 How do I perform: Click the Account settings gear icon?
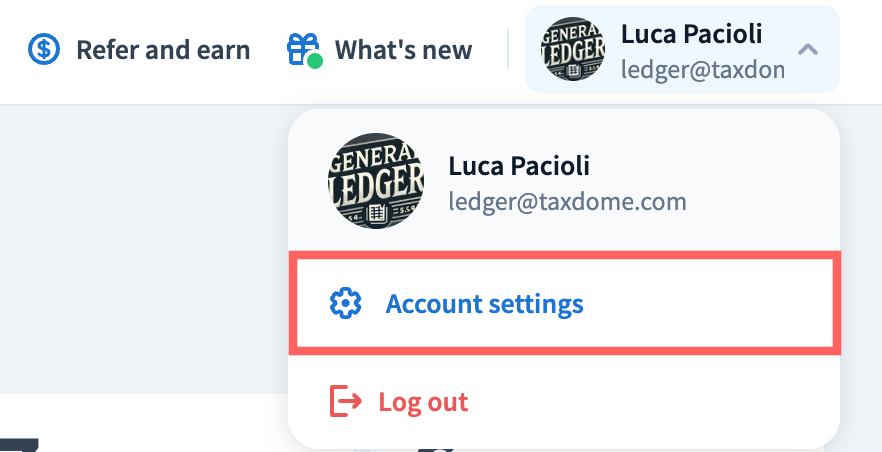(x=345, y=303)
